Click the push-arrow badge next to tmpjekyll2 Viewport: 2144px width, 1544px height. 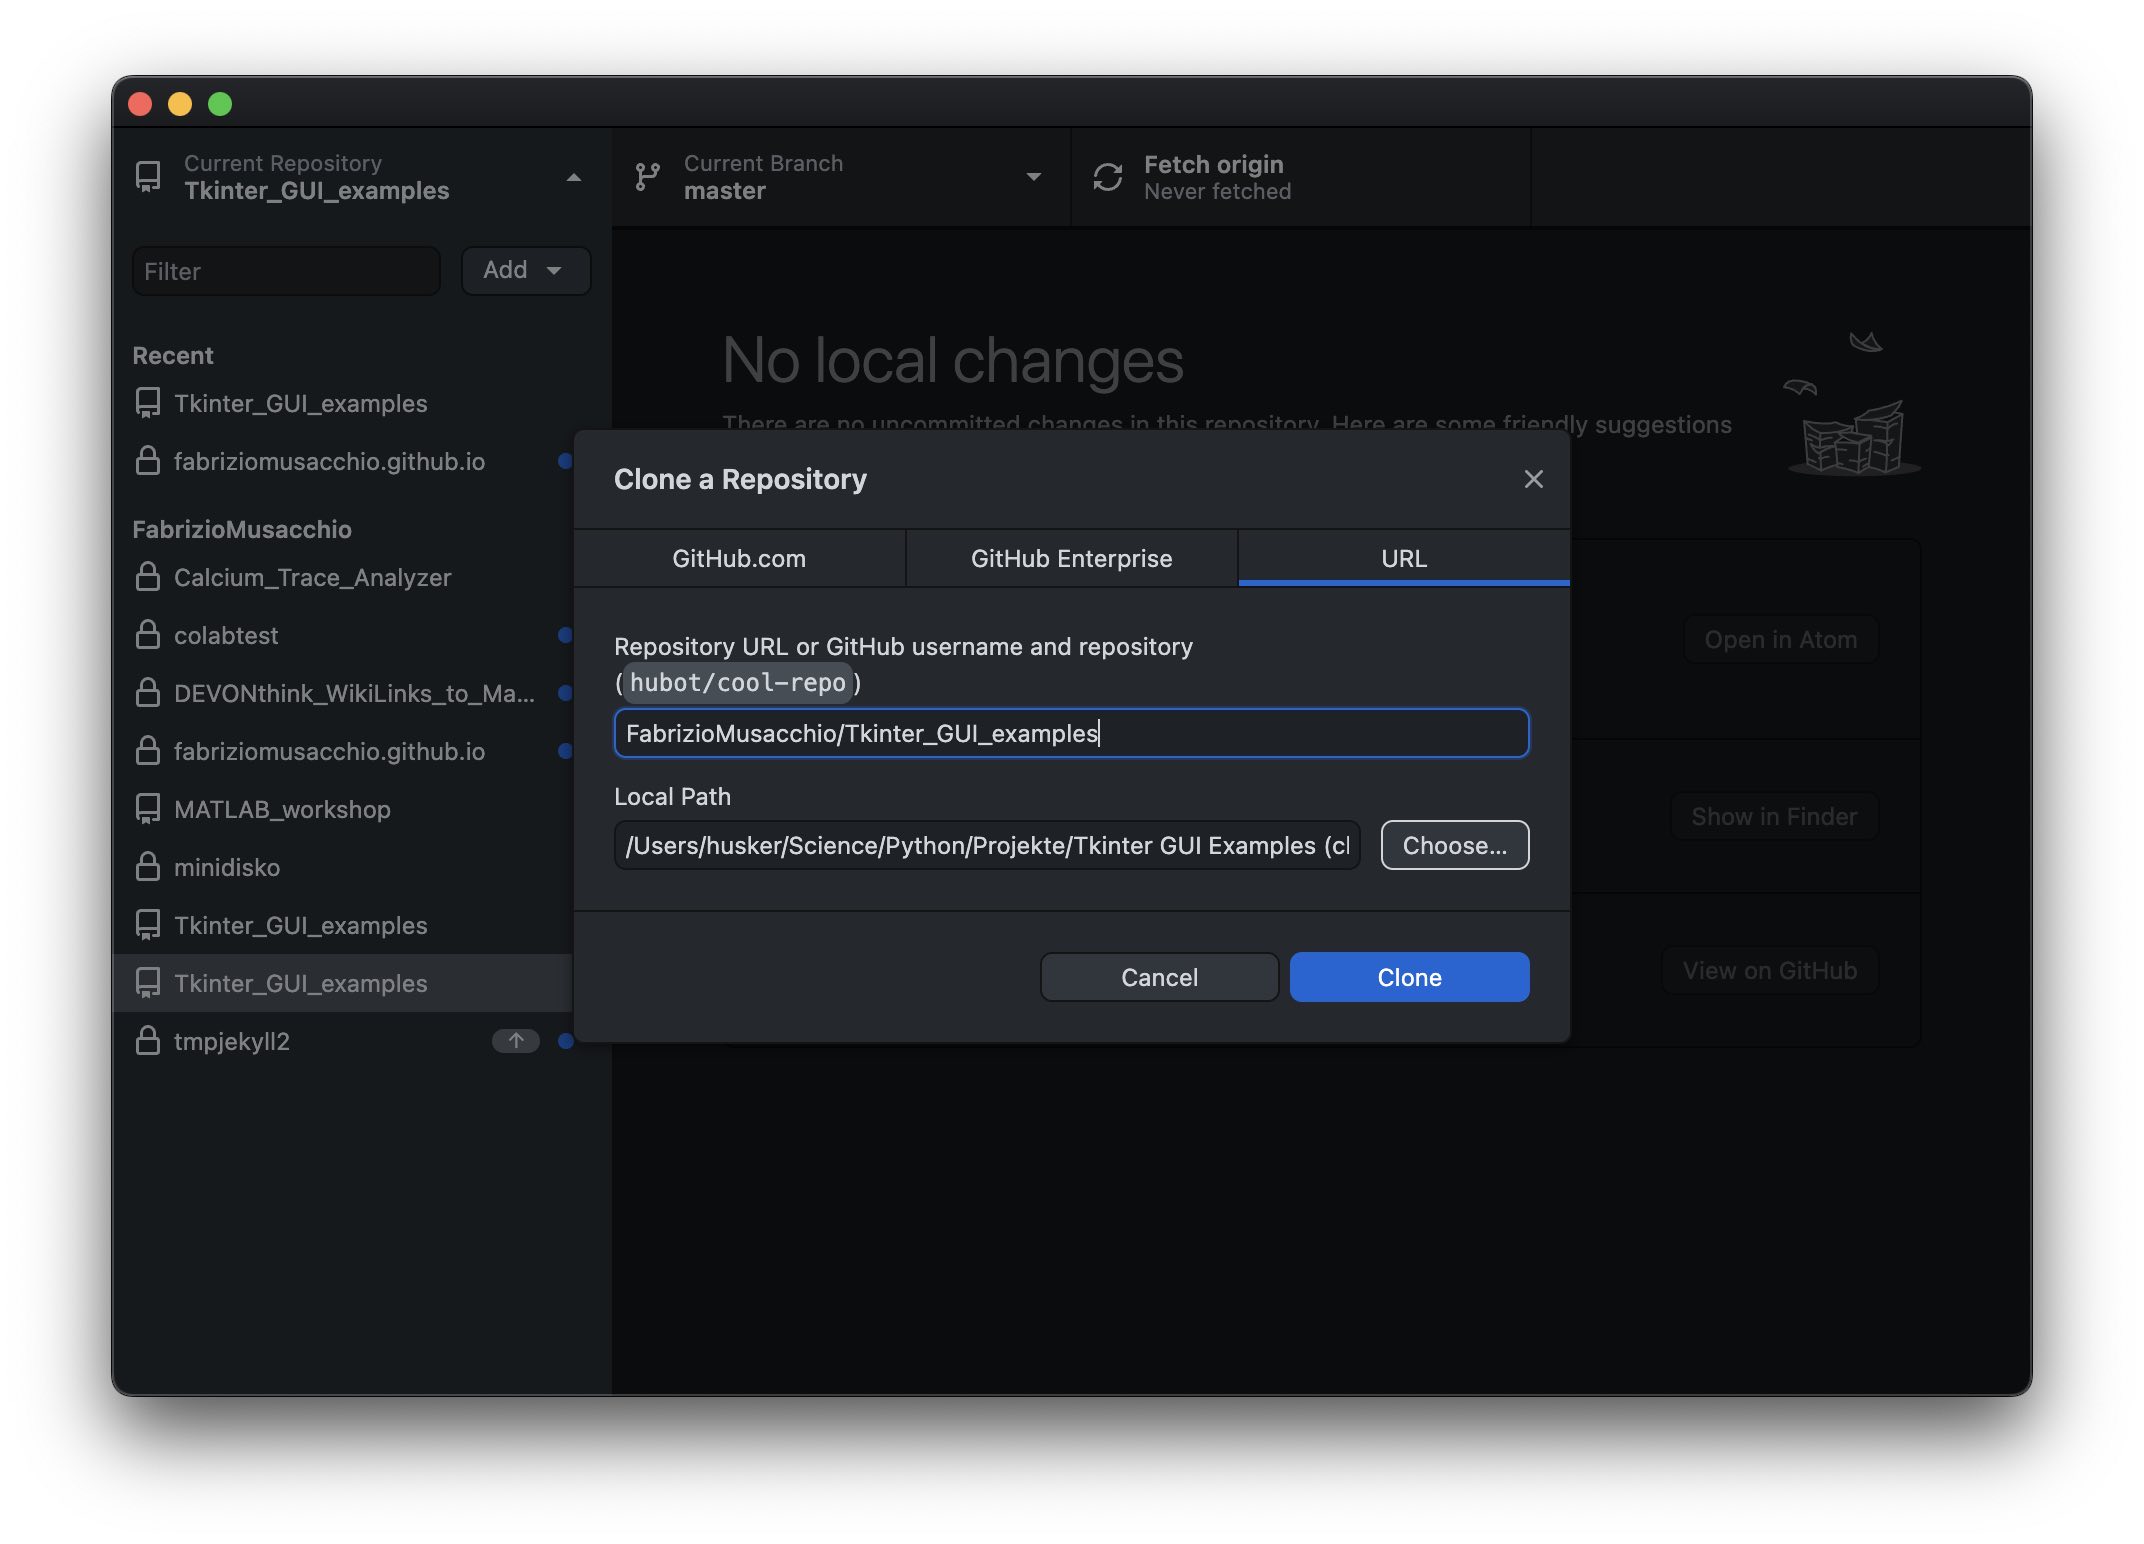tap(515, 1041)
